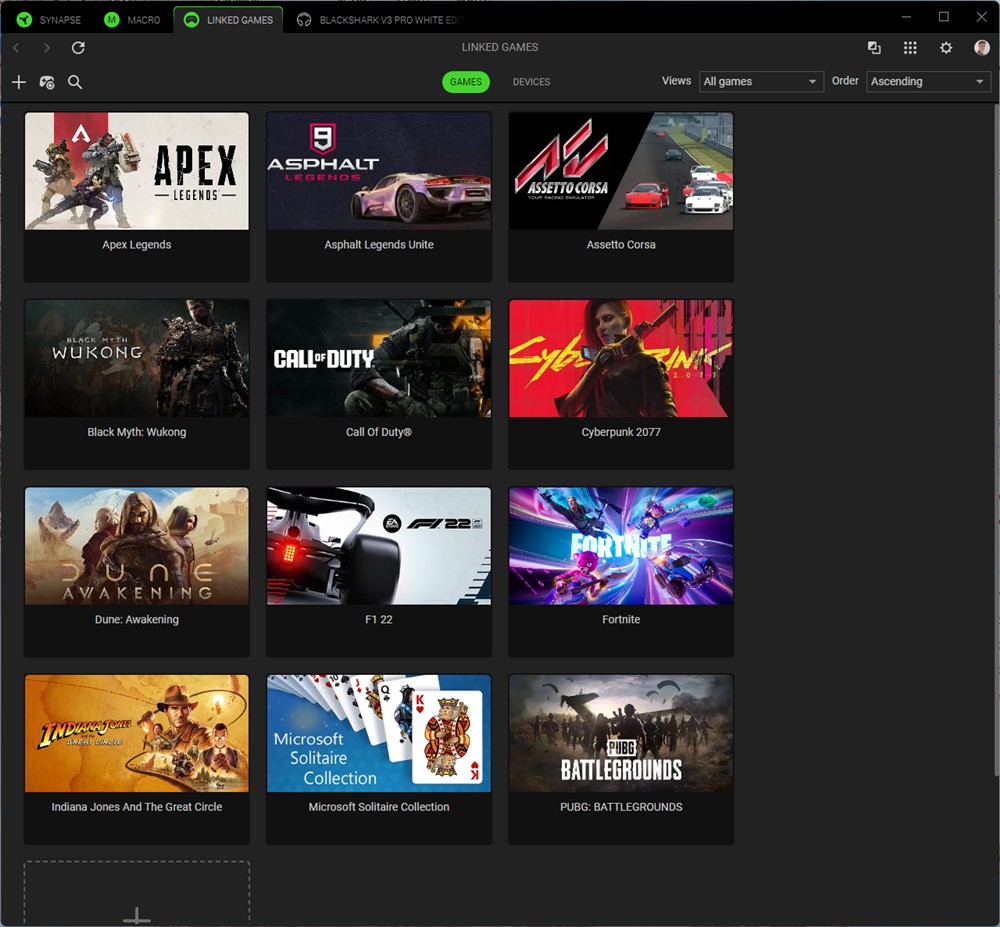Click the vertical scrollbar on the right
This screenshot has height=927, width=1000.
pos(995,440)
